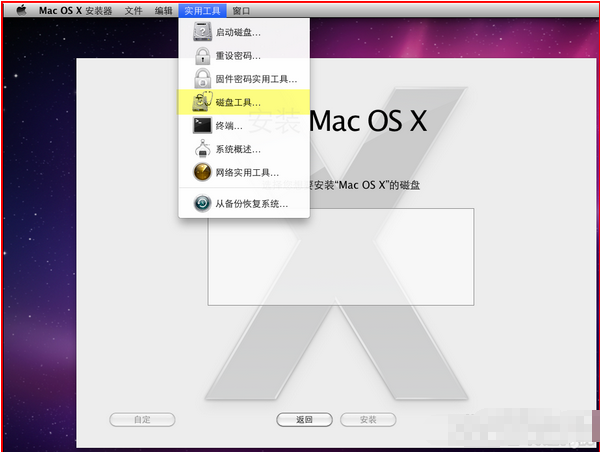600x452 pixels.
Task: Click the Reset Password (重设密码) padlock icon
Action: click(x=202, y=55)
